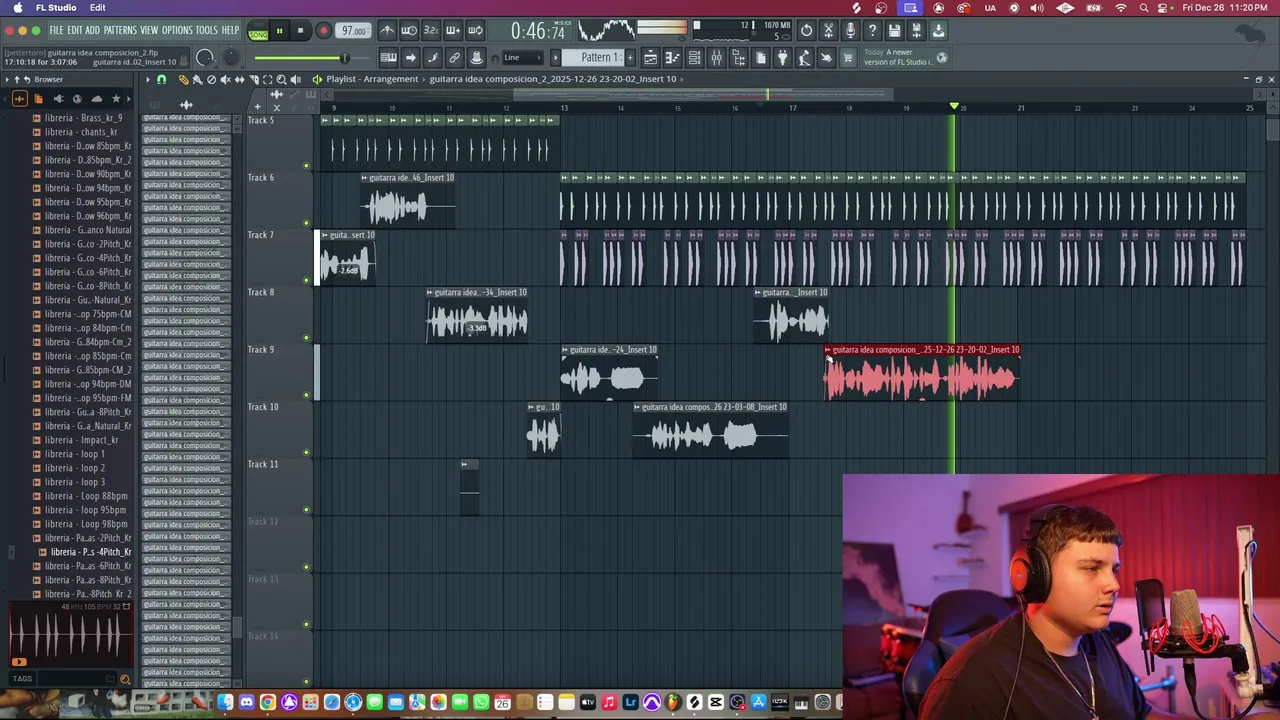The height and width of the screenshot is (720, 1280).
Task: Open the Channel rack view icon
Action: 694,57
